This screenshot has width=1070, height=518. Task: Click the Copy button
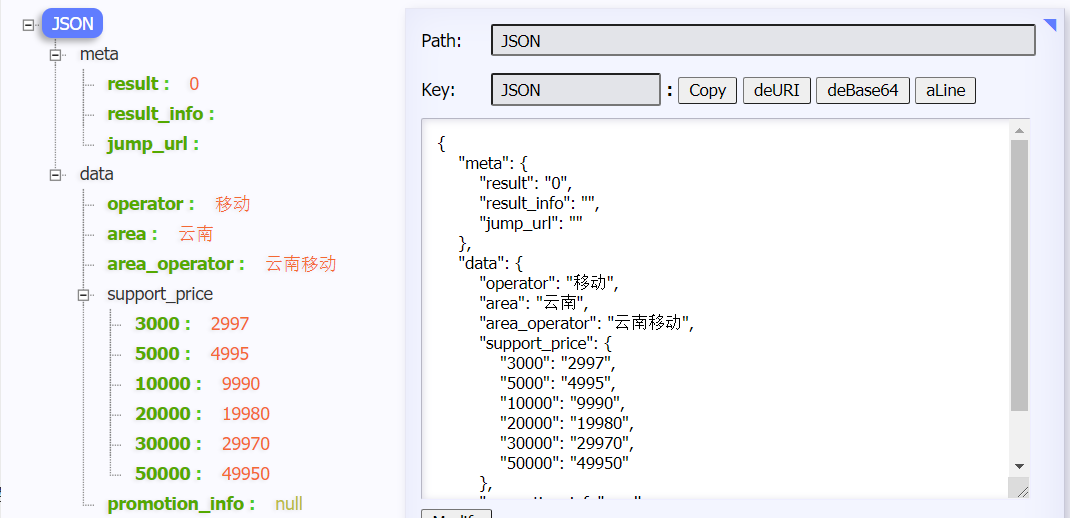point(707,90)
